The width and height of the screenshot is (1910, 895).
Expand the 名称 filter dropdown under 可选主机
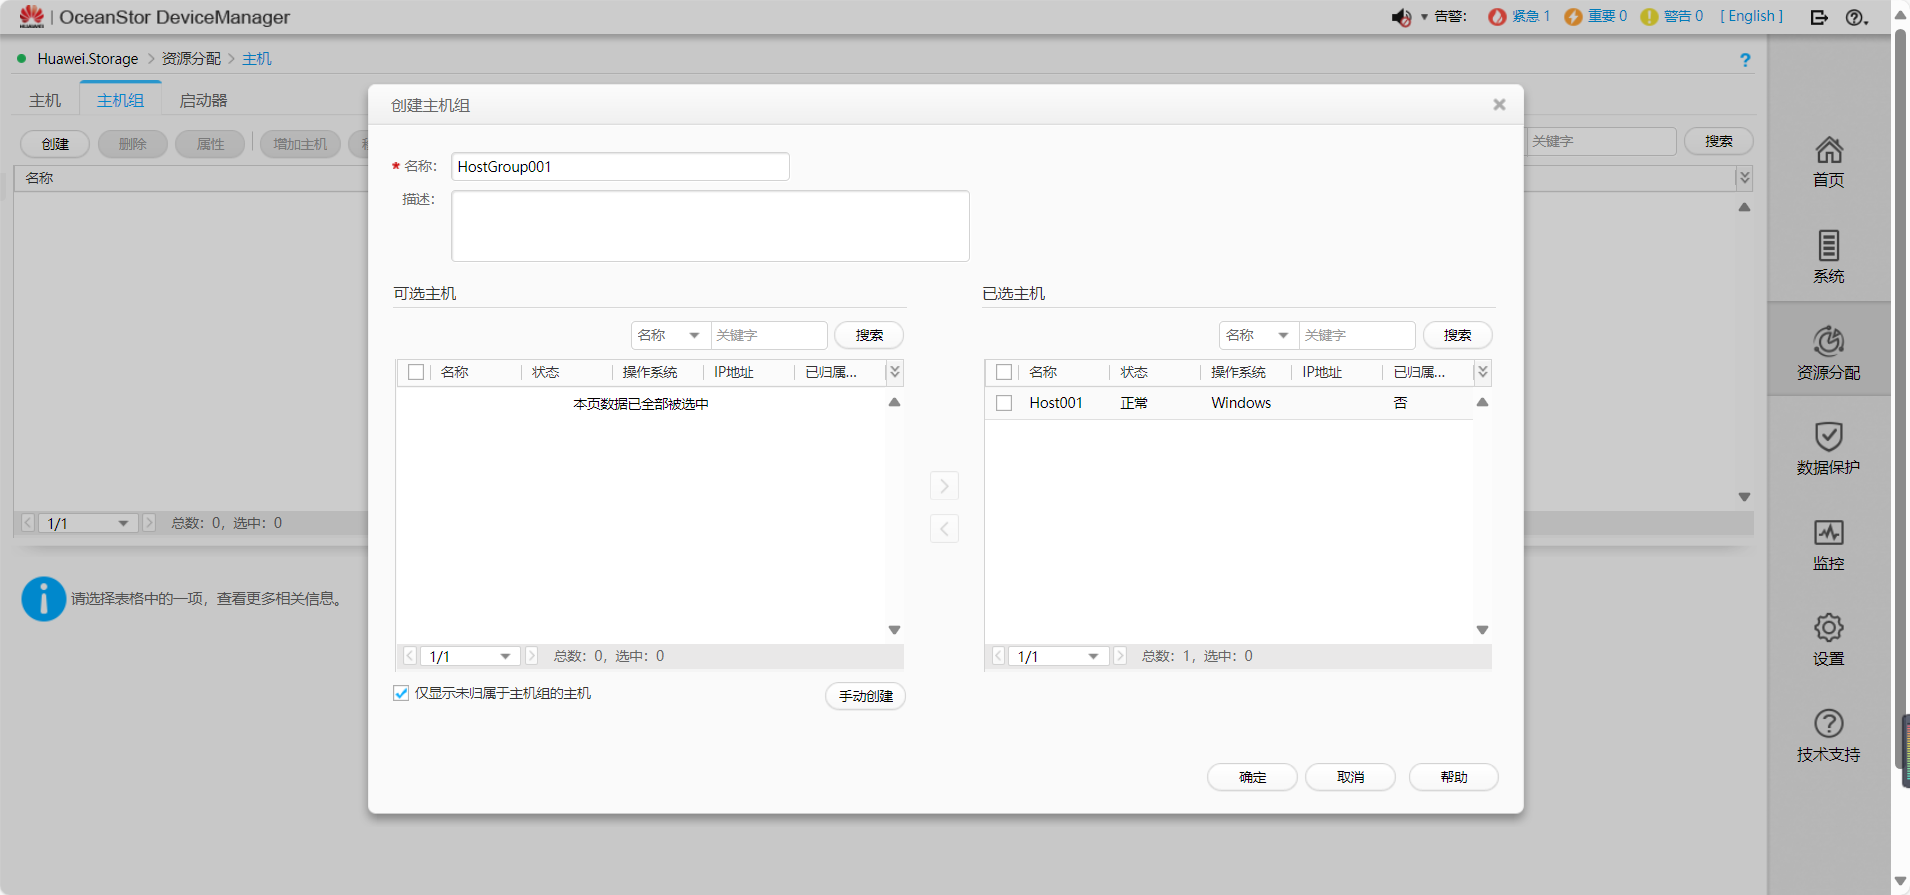(x=670, y=335)
